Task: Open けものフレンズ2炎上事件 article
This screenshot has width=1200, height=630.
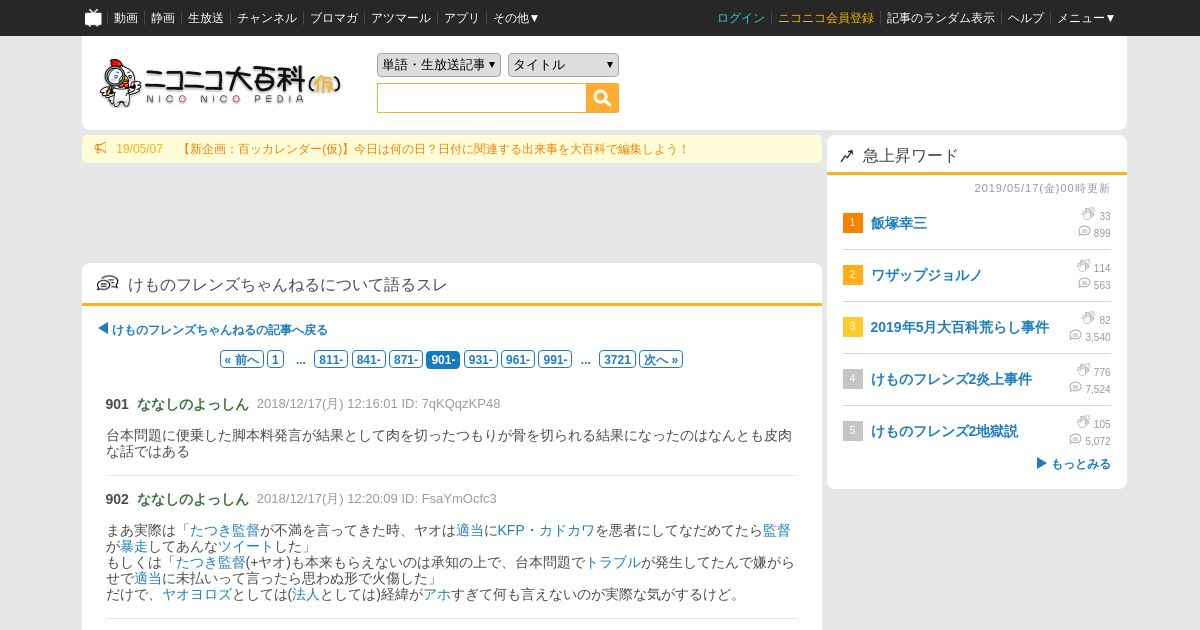Action: (x=951, y=379)
